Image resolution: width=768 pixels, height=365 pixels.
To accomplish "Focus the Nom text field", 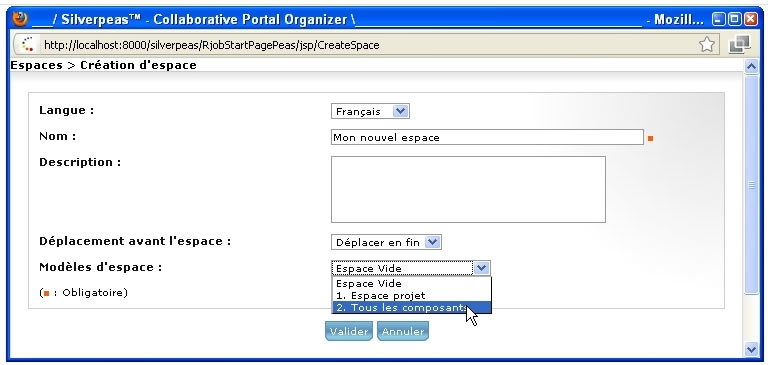I will [487, 137].
